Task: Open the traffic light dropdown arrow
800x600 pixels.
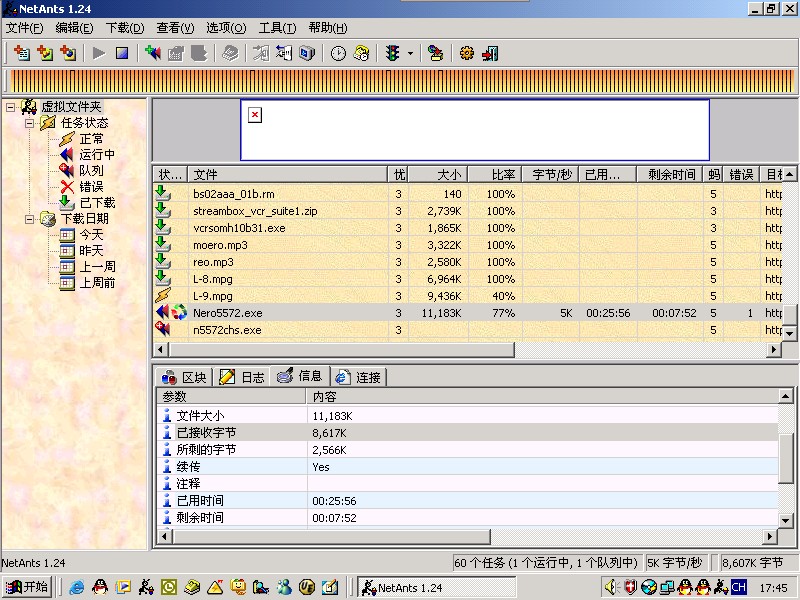Action: coord(410,53)
